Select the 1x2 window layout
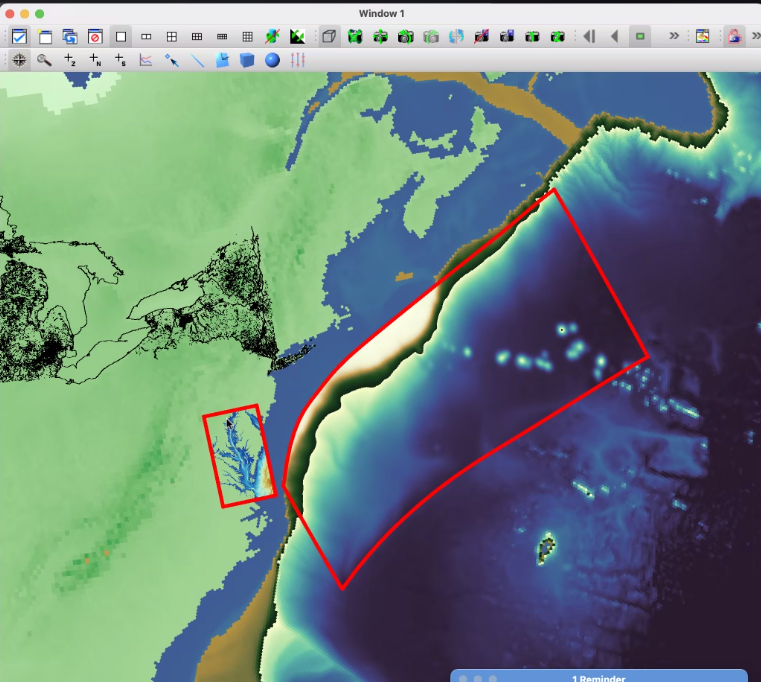This screenshot has height=682, width=761. 146,36
